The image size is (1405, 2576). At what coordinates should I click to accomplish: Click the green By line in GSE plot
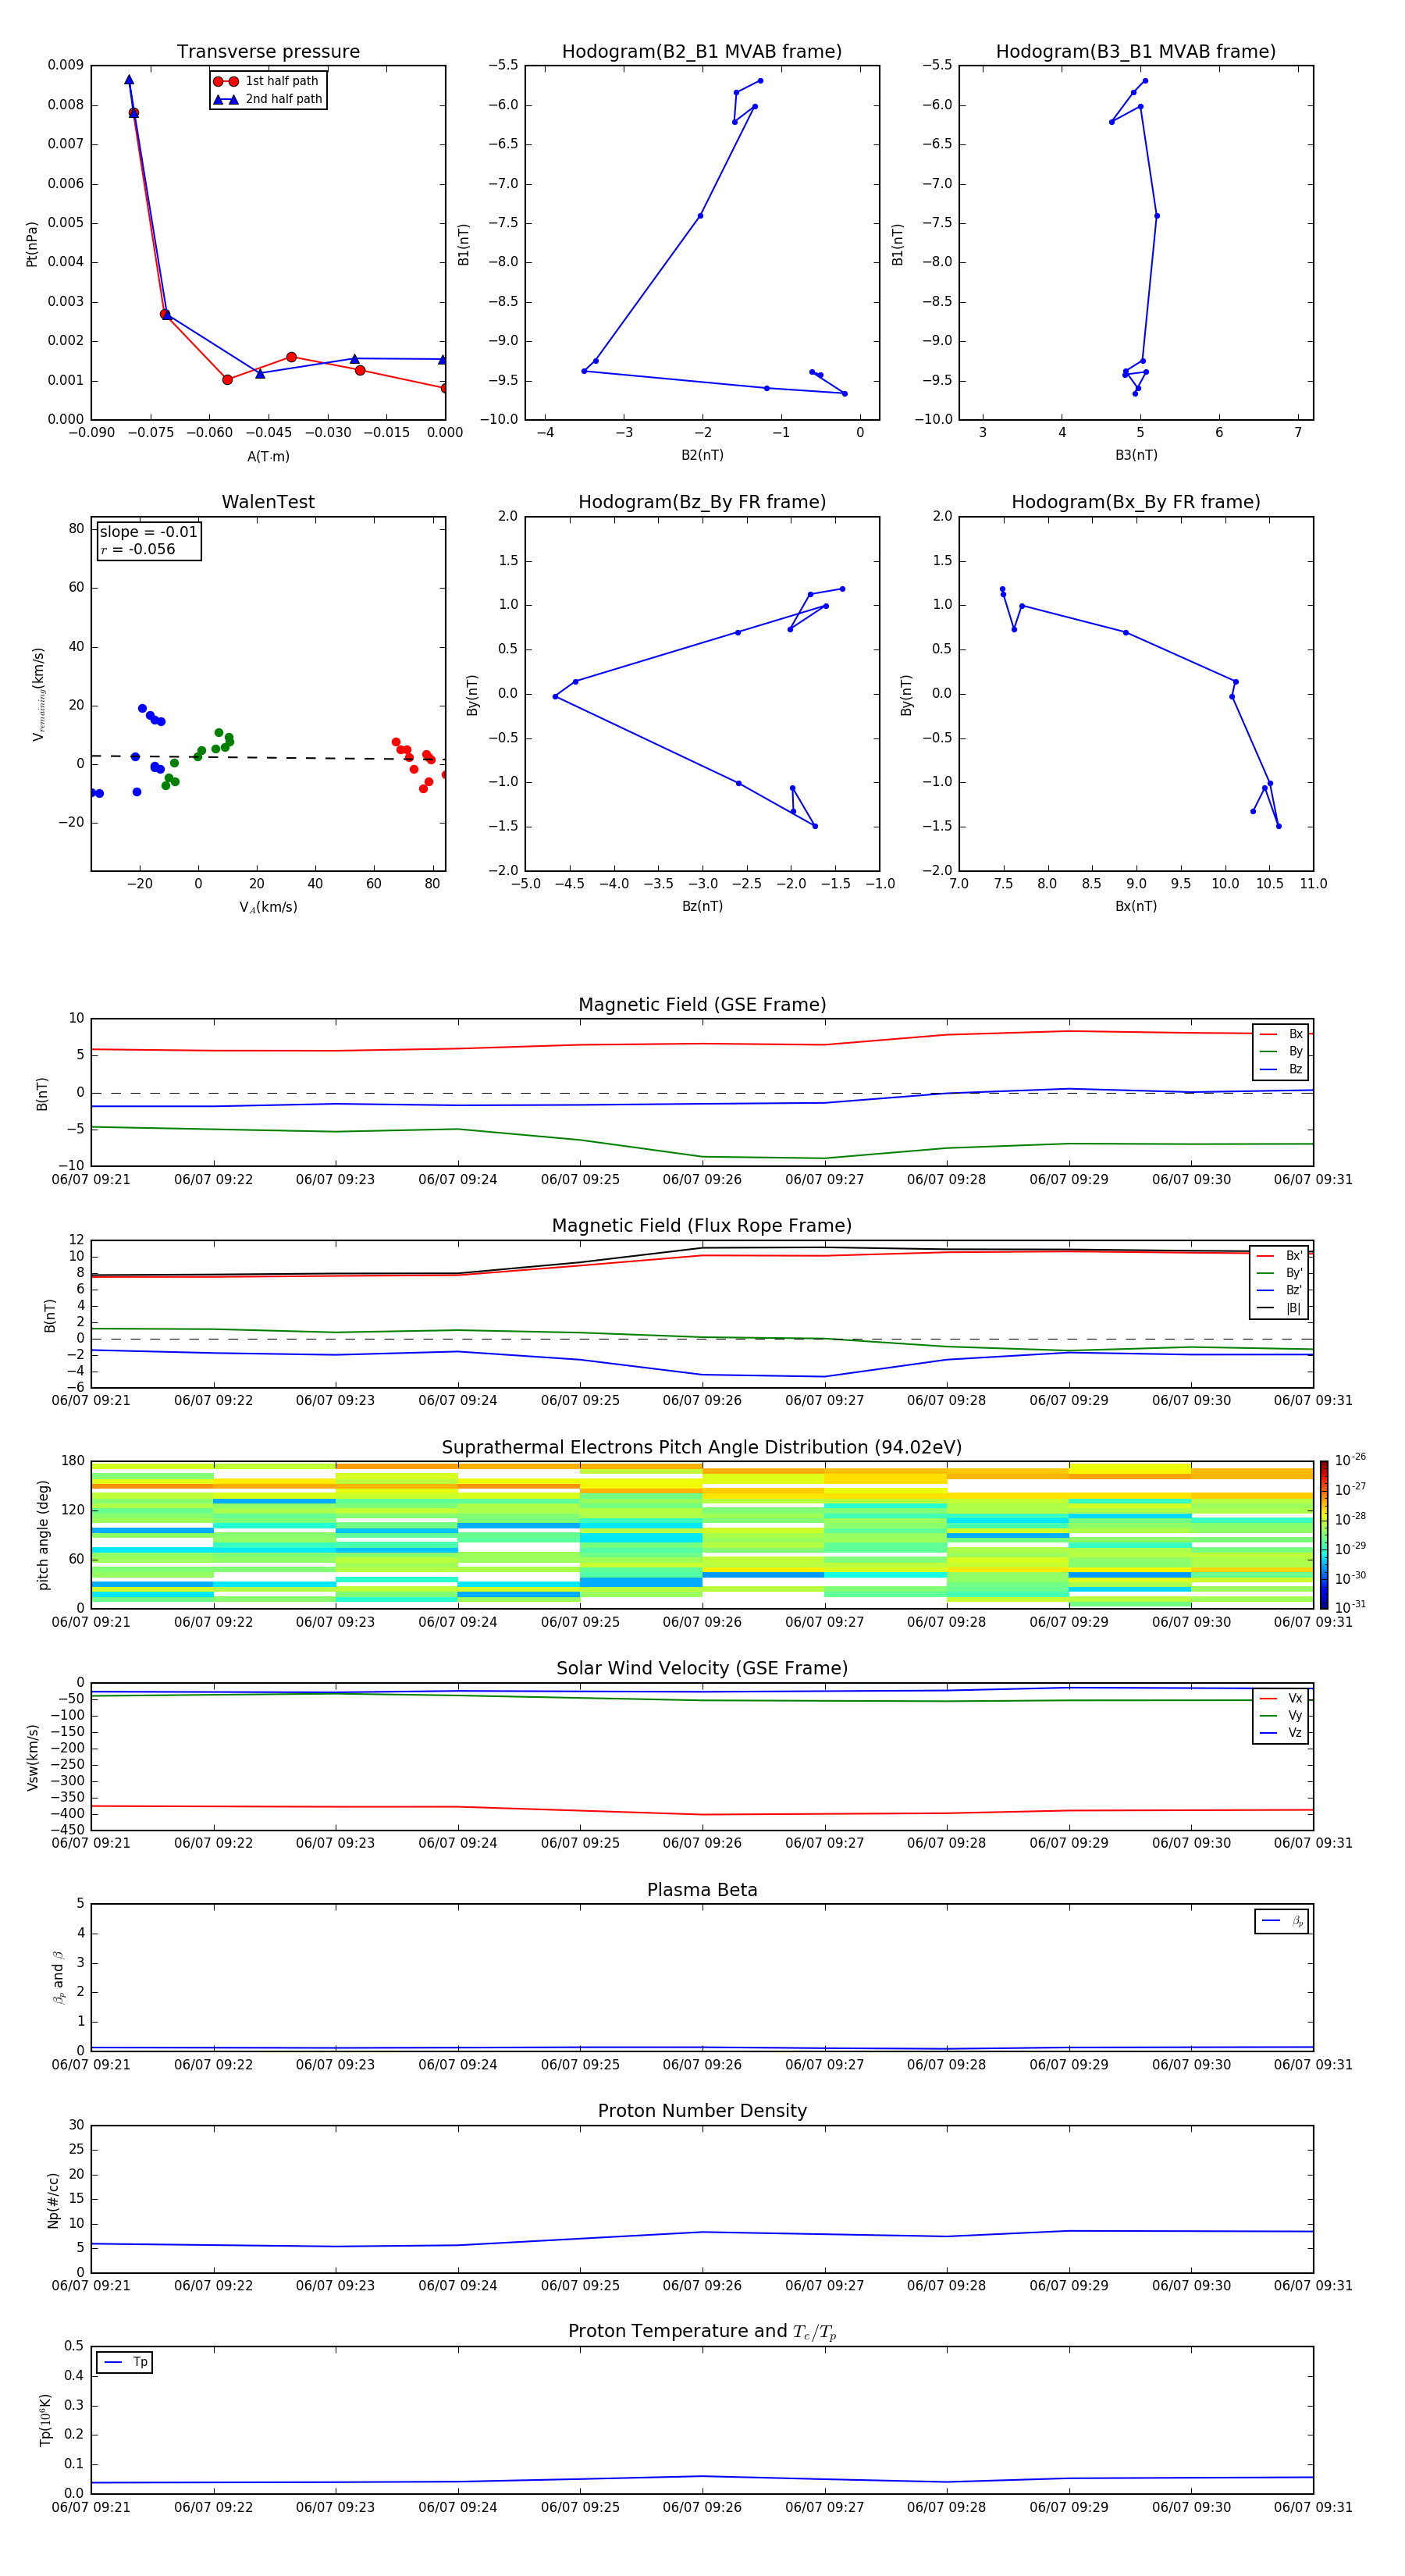[x=702, y=1143]
